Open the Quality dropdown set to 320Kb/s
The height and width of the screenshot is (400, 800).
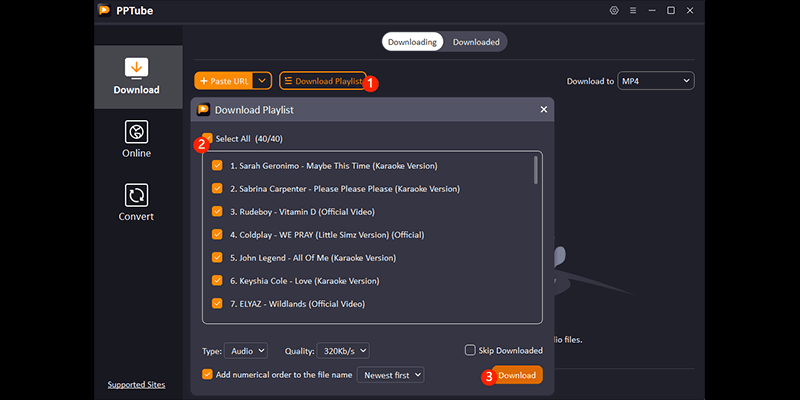pyautogui.click(x=343, y=351)
